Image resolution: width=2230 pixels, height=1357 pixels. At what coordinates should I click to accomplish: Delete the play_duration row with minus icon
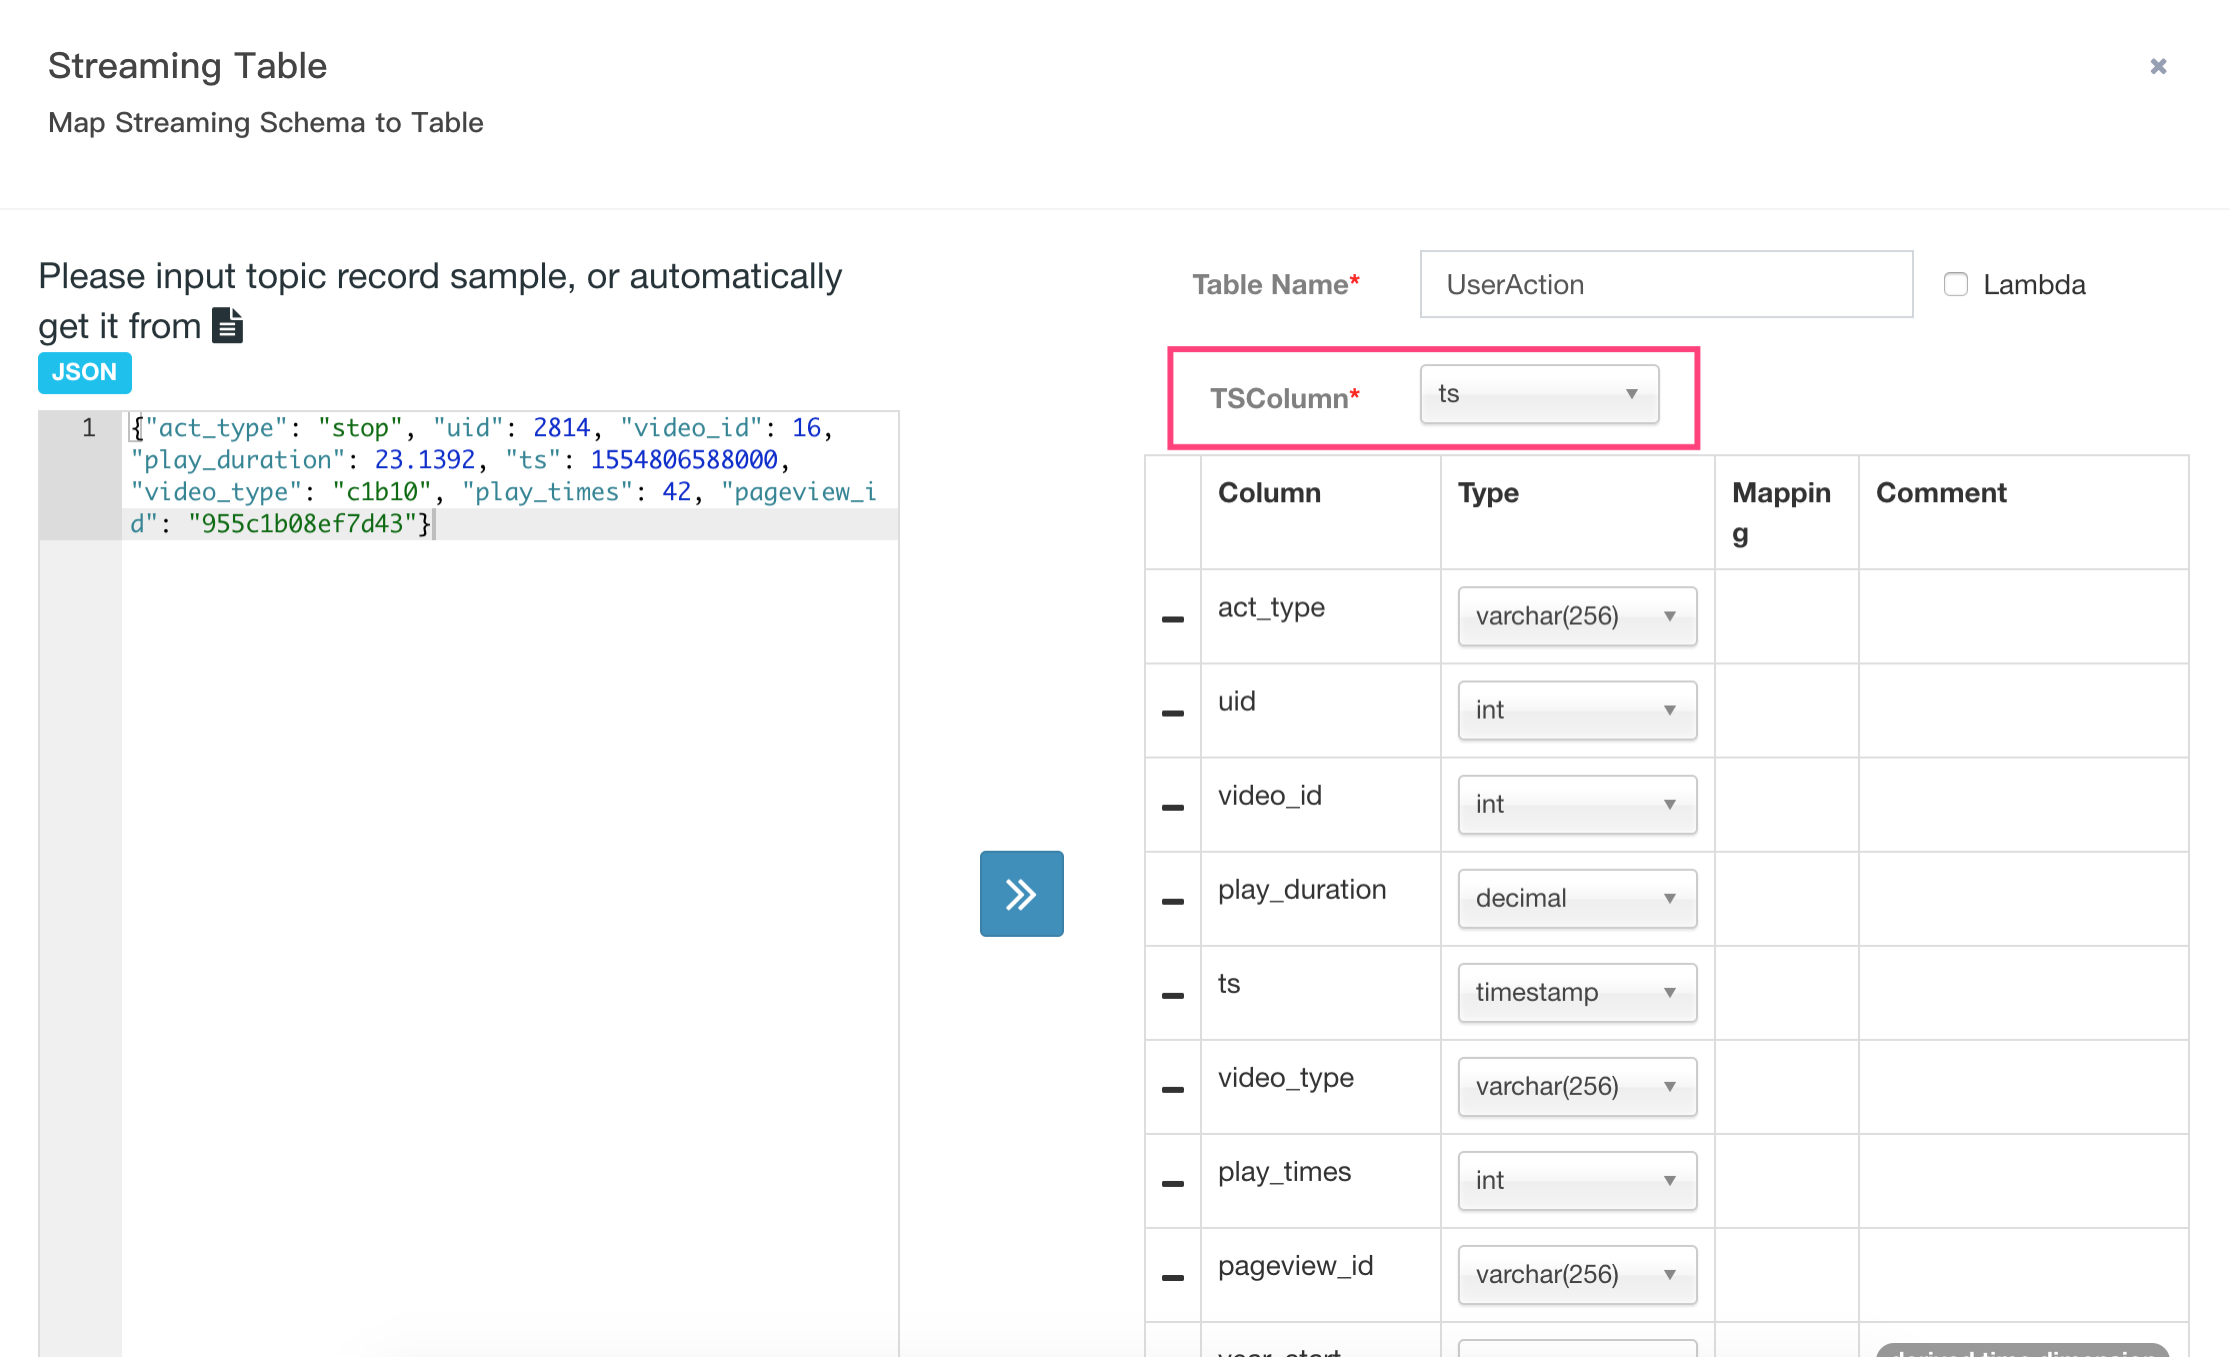click(1173, 901)
